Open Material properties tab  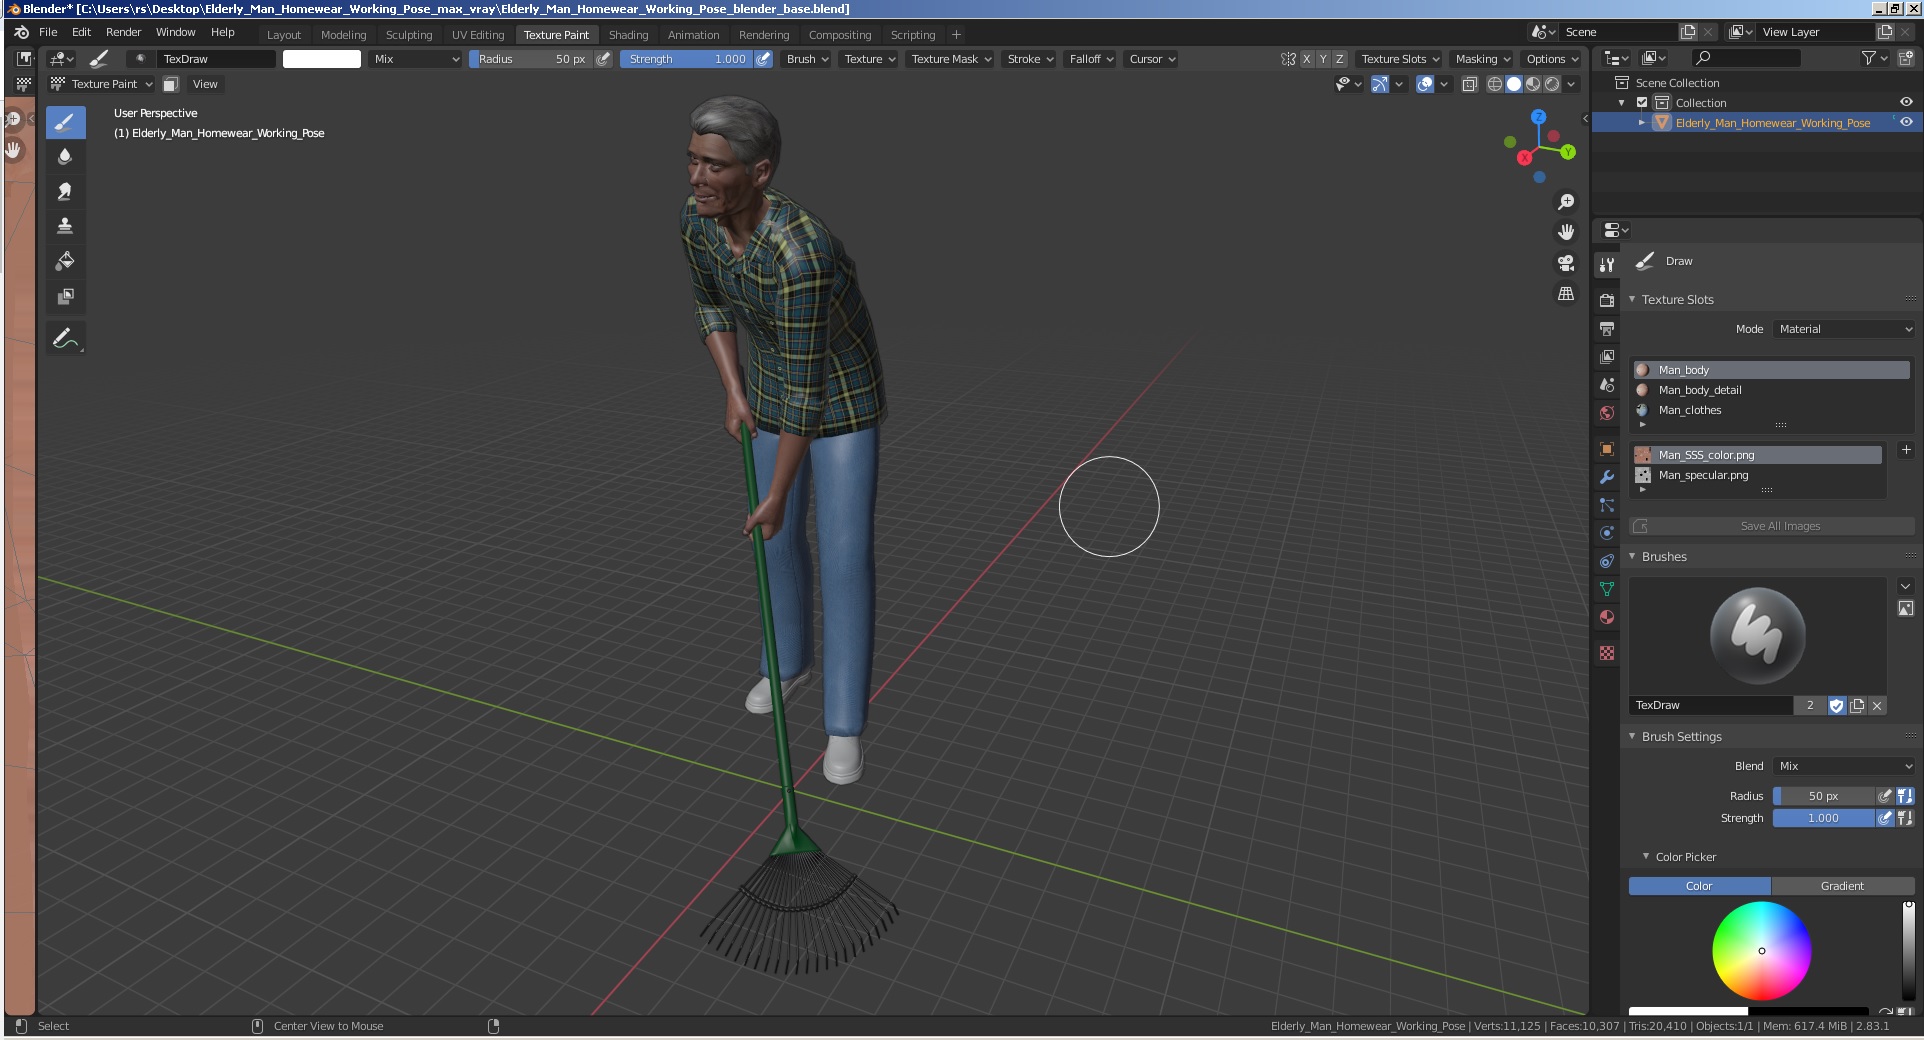[1607, 617]
